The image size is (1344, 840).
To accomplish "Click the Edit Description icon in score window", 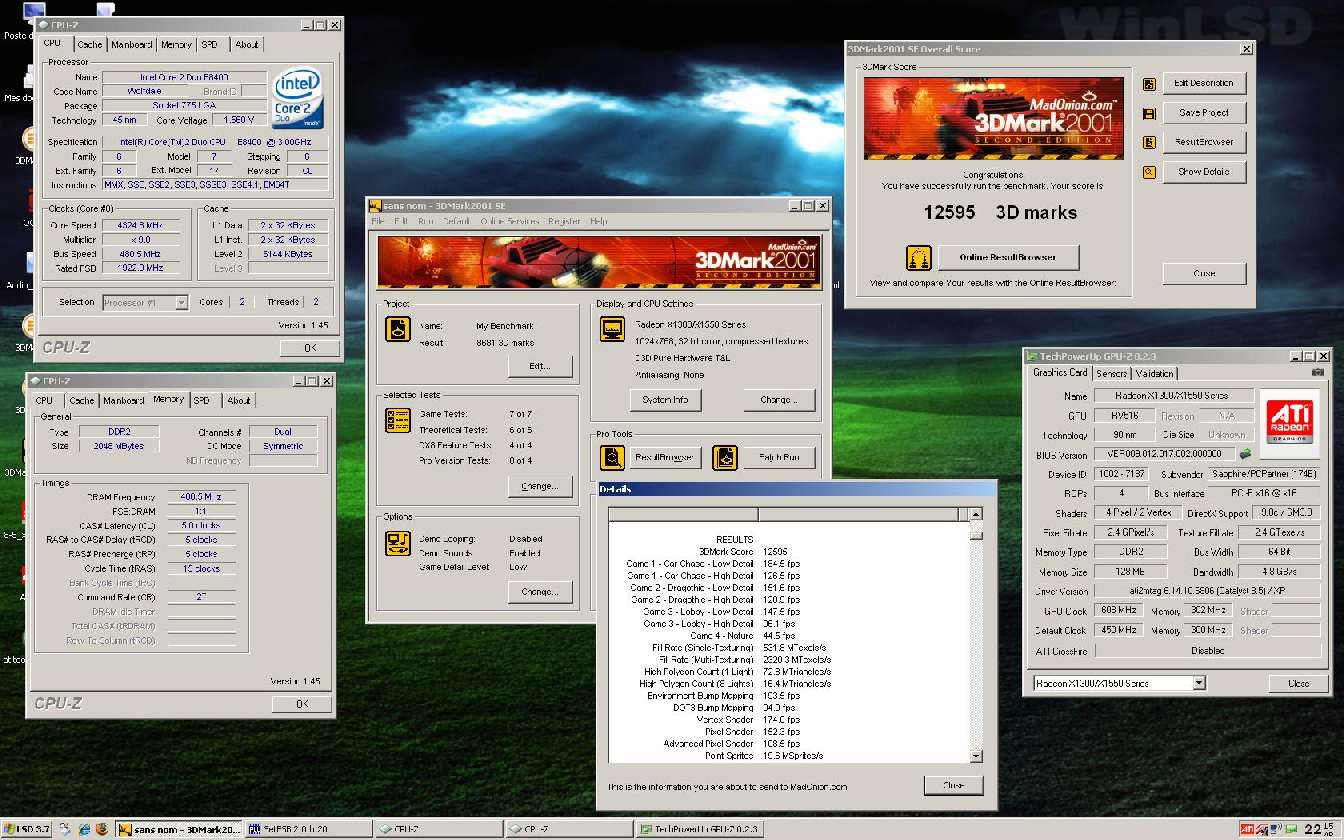I will point(1149,83).
